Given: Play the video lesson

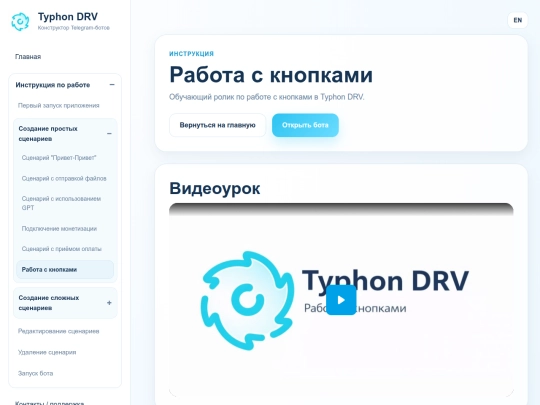Looking at the screenshot, I should coord(341,300).
